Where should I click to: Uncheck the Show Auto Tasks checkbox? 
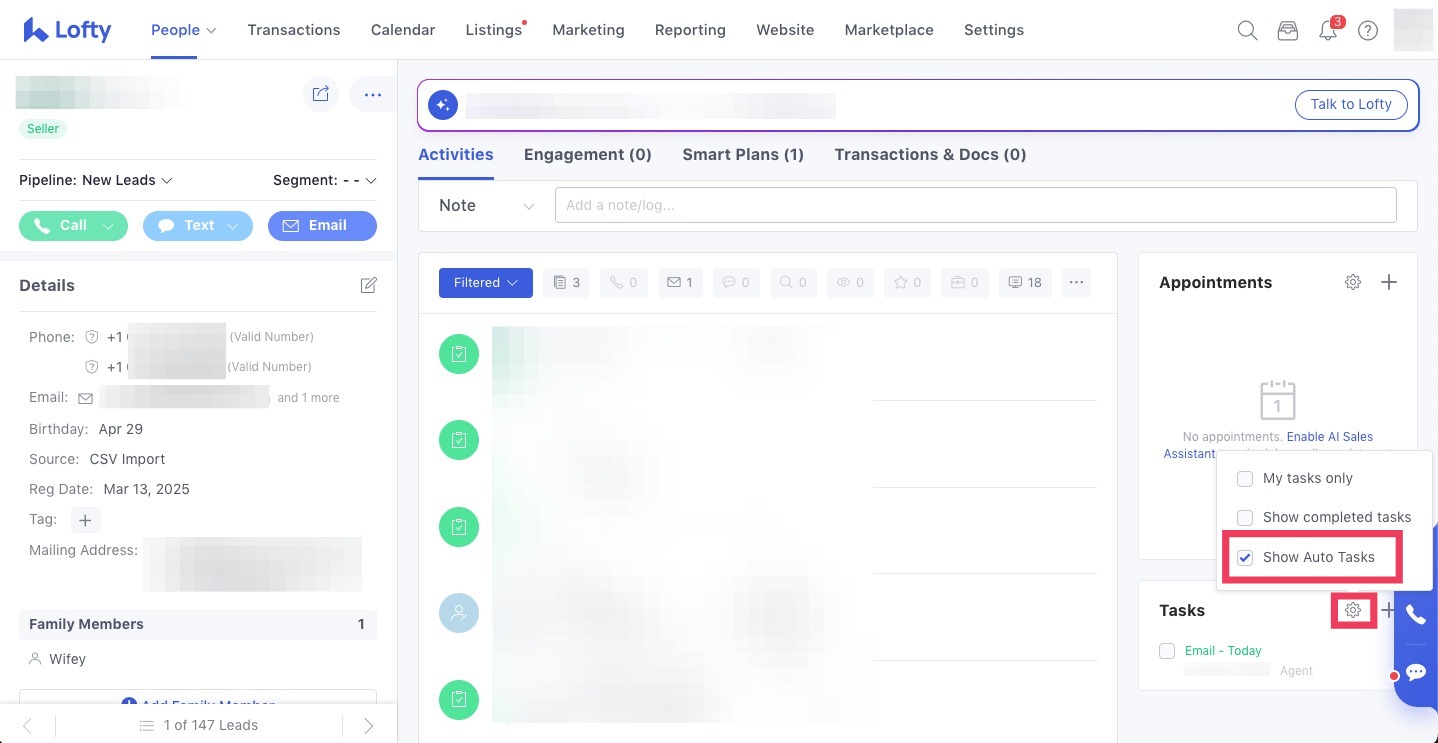1245,558
